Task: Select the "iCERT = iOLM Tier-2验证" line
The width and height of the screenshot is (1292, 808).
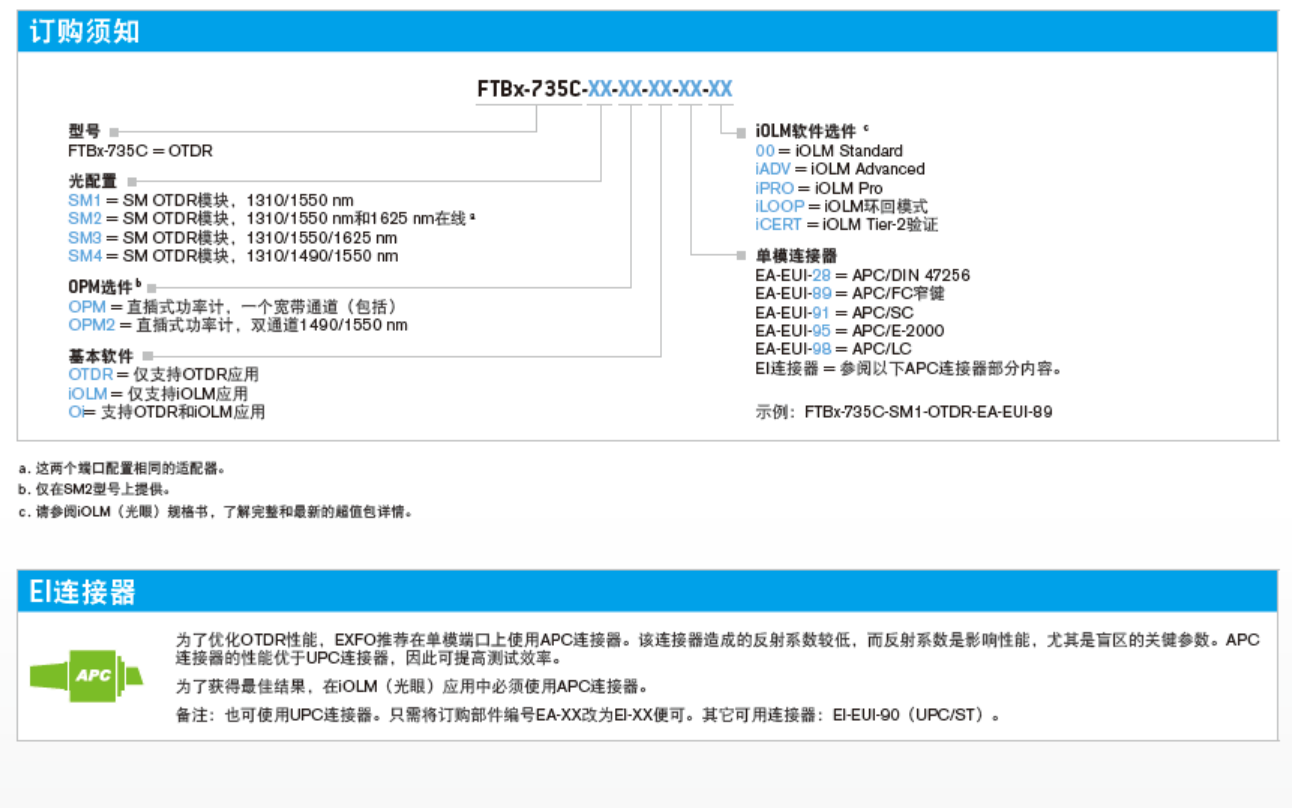Action: 847,225
